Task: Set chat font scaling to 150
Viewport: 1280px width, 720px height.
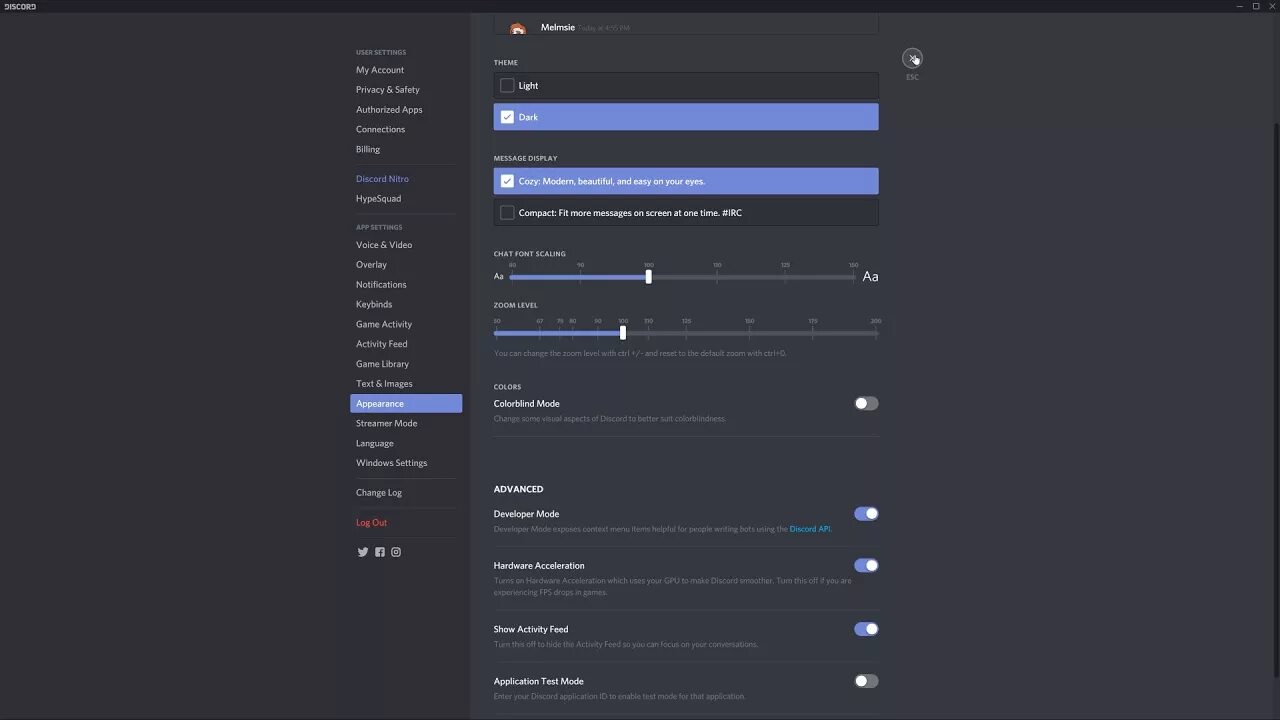Action: click(853, 277)
